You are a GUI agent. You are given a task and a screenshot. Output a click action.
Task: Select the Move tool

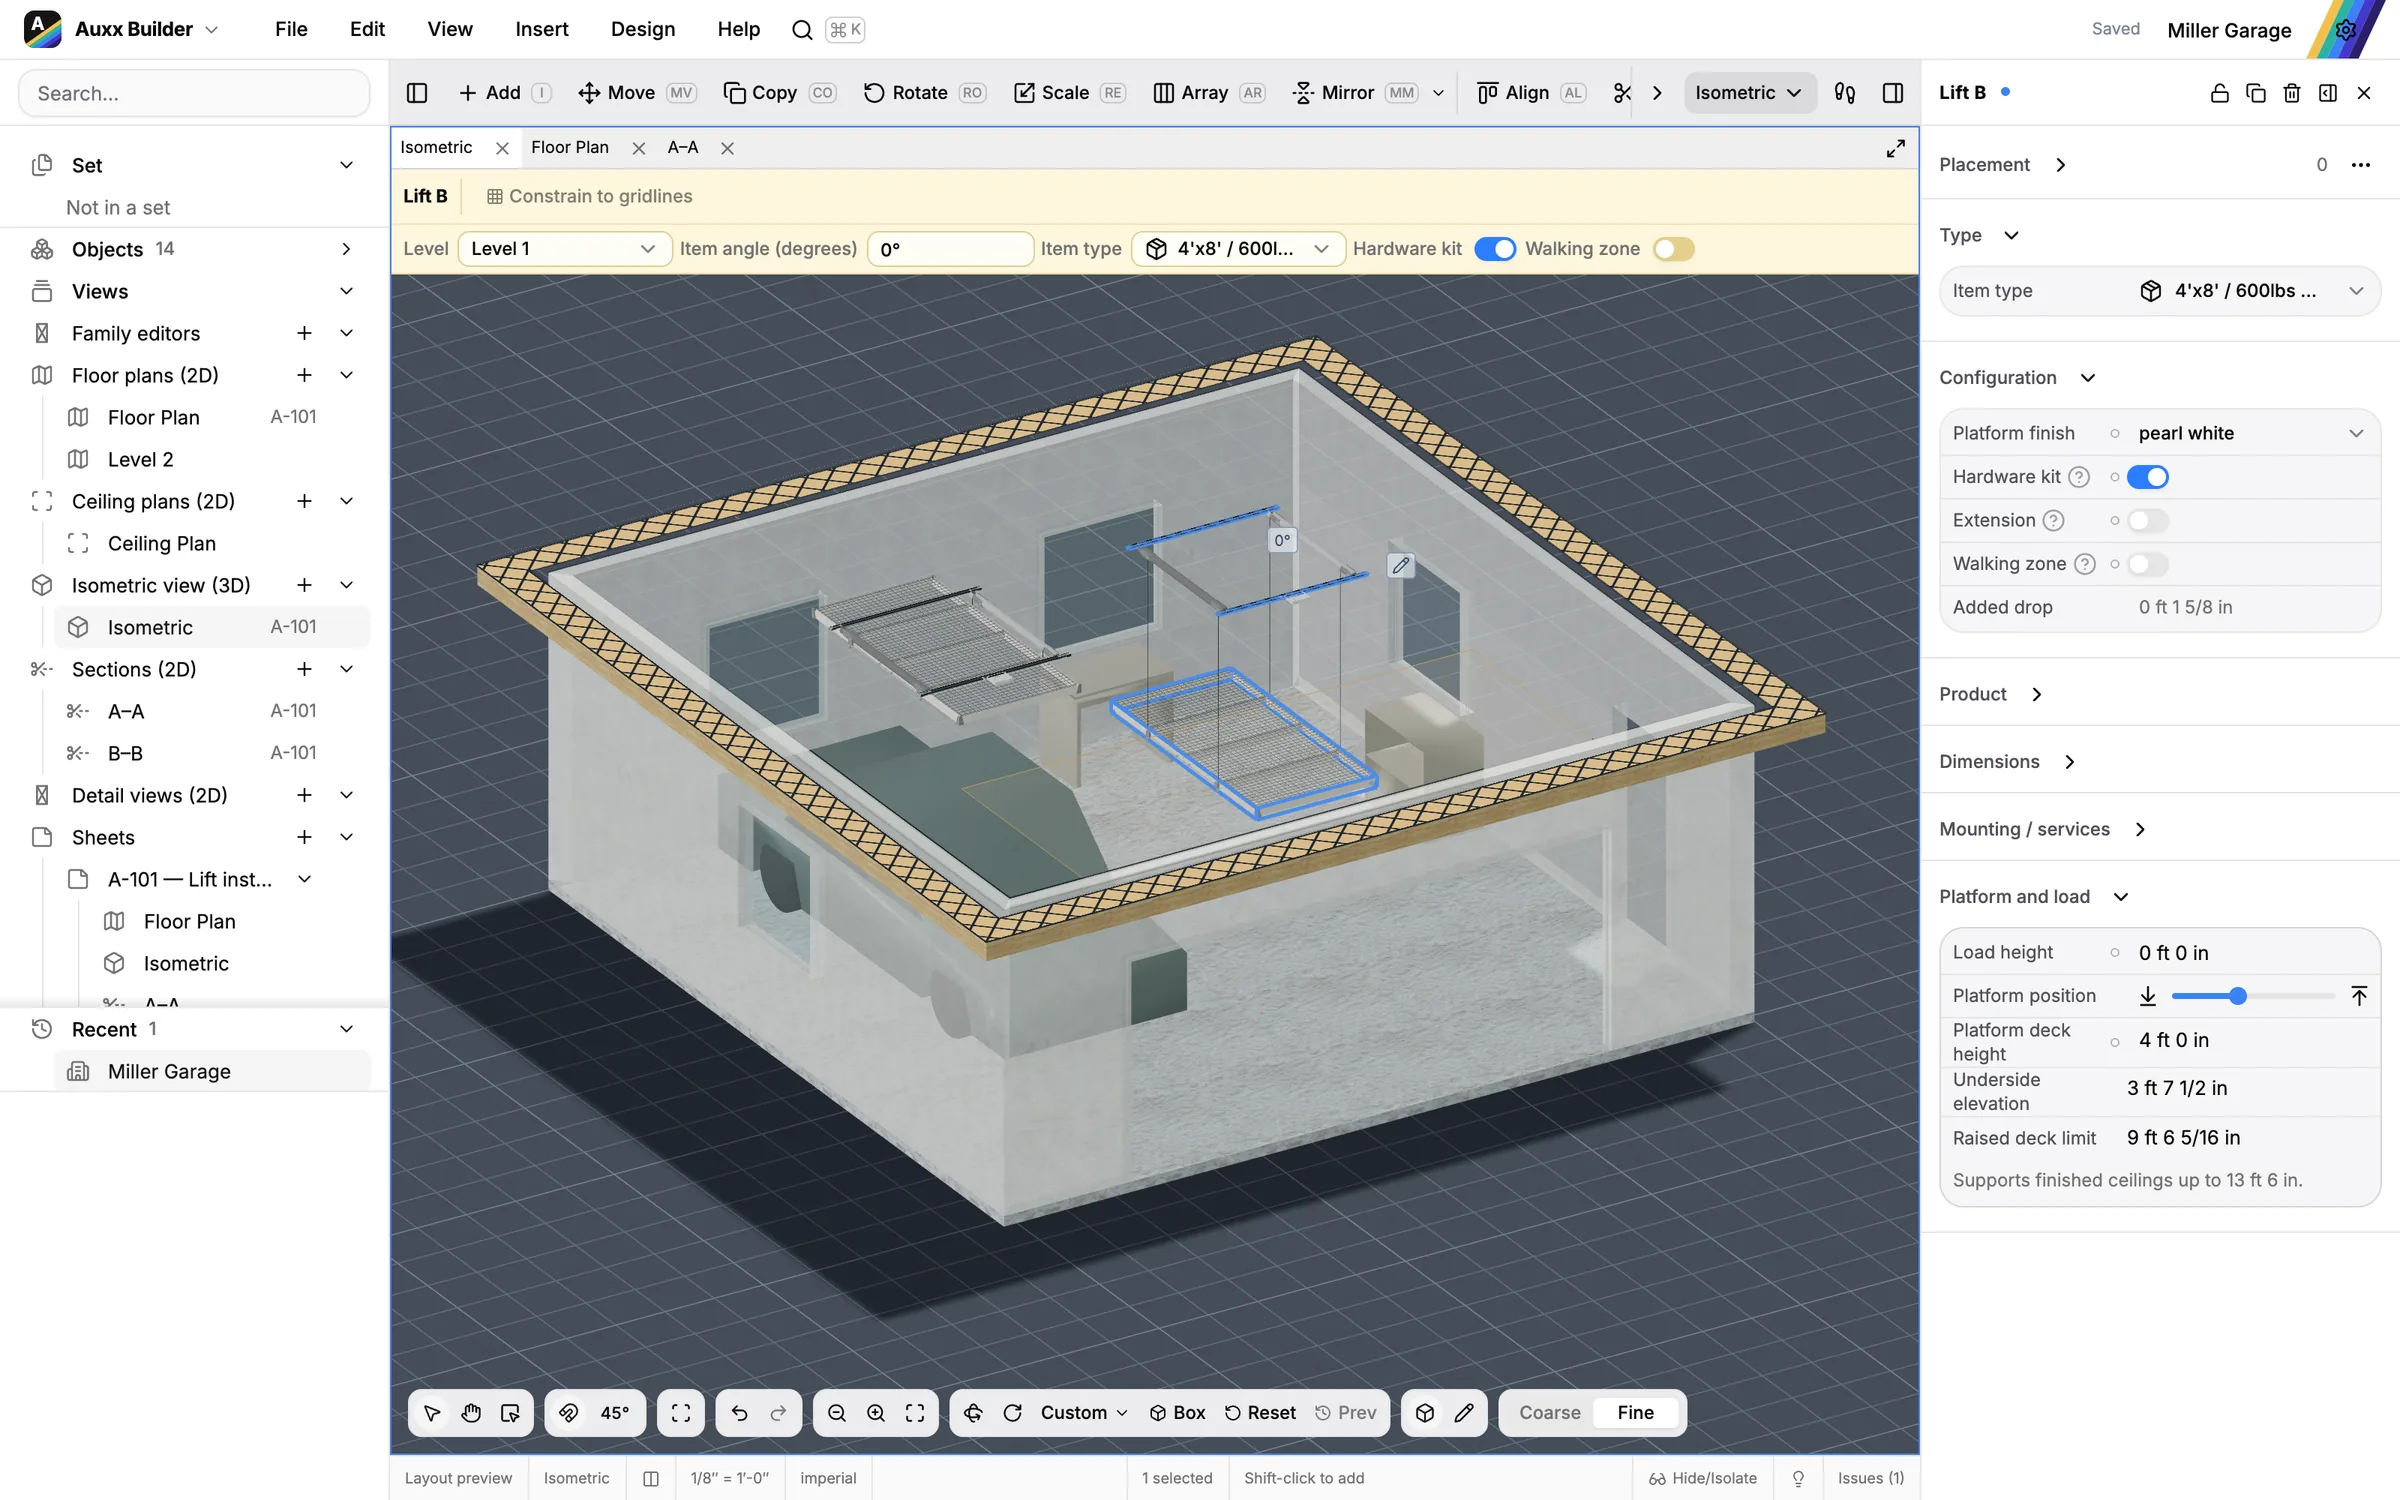point(636,93)
